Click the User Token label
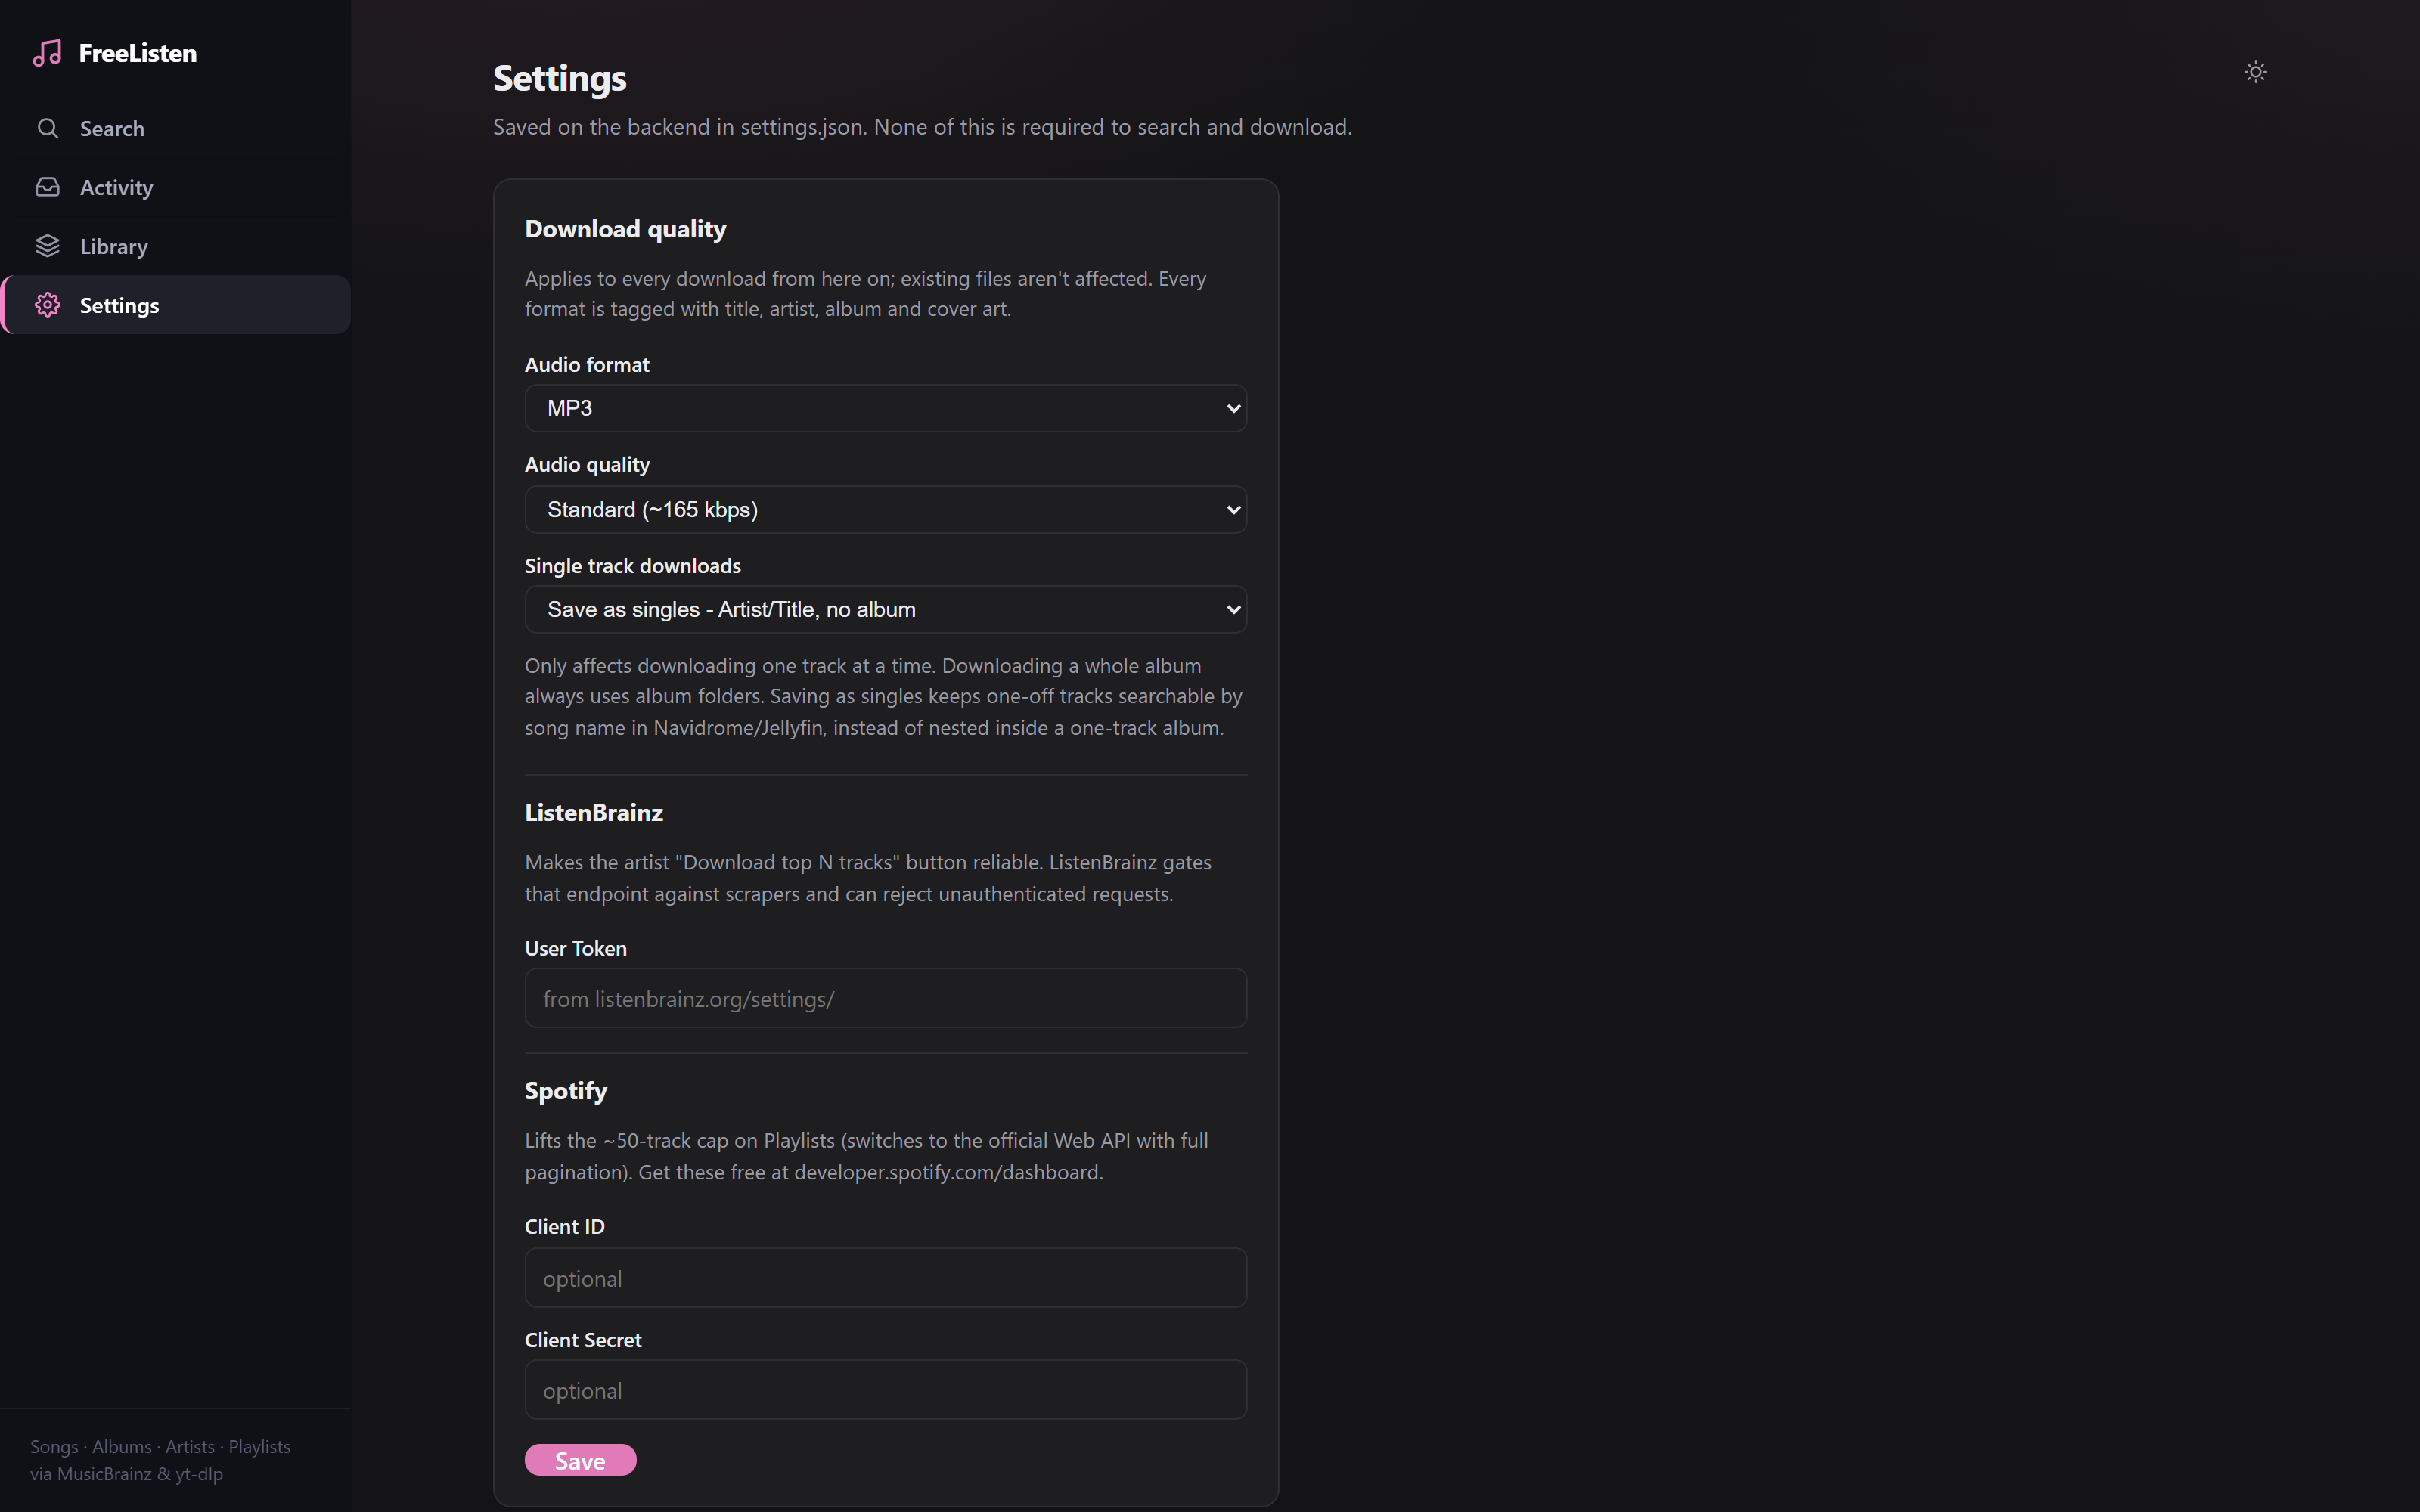The height and width of the screenshot is (1512, 2420). pos(576,948)
